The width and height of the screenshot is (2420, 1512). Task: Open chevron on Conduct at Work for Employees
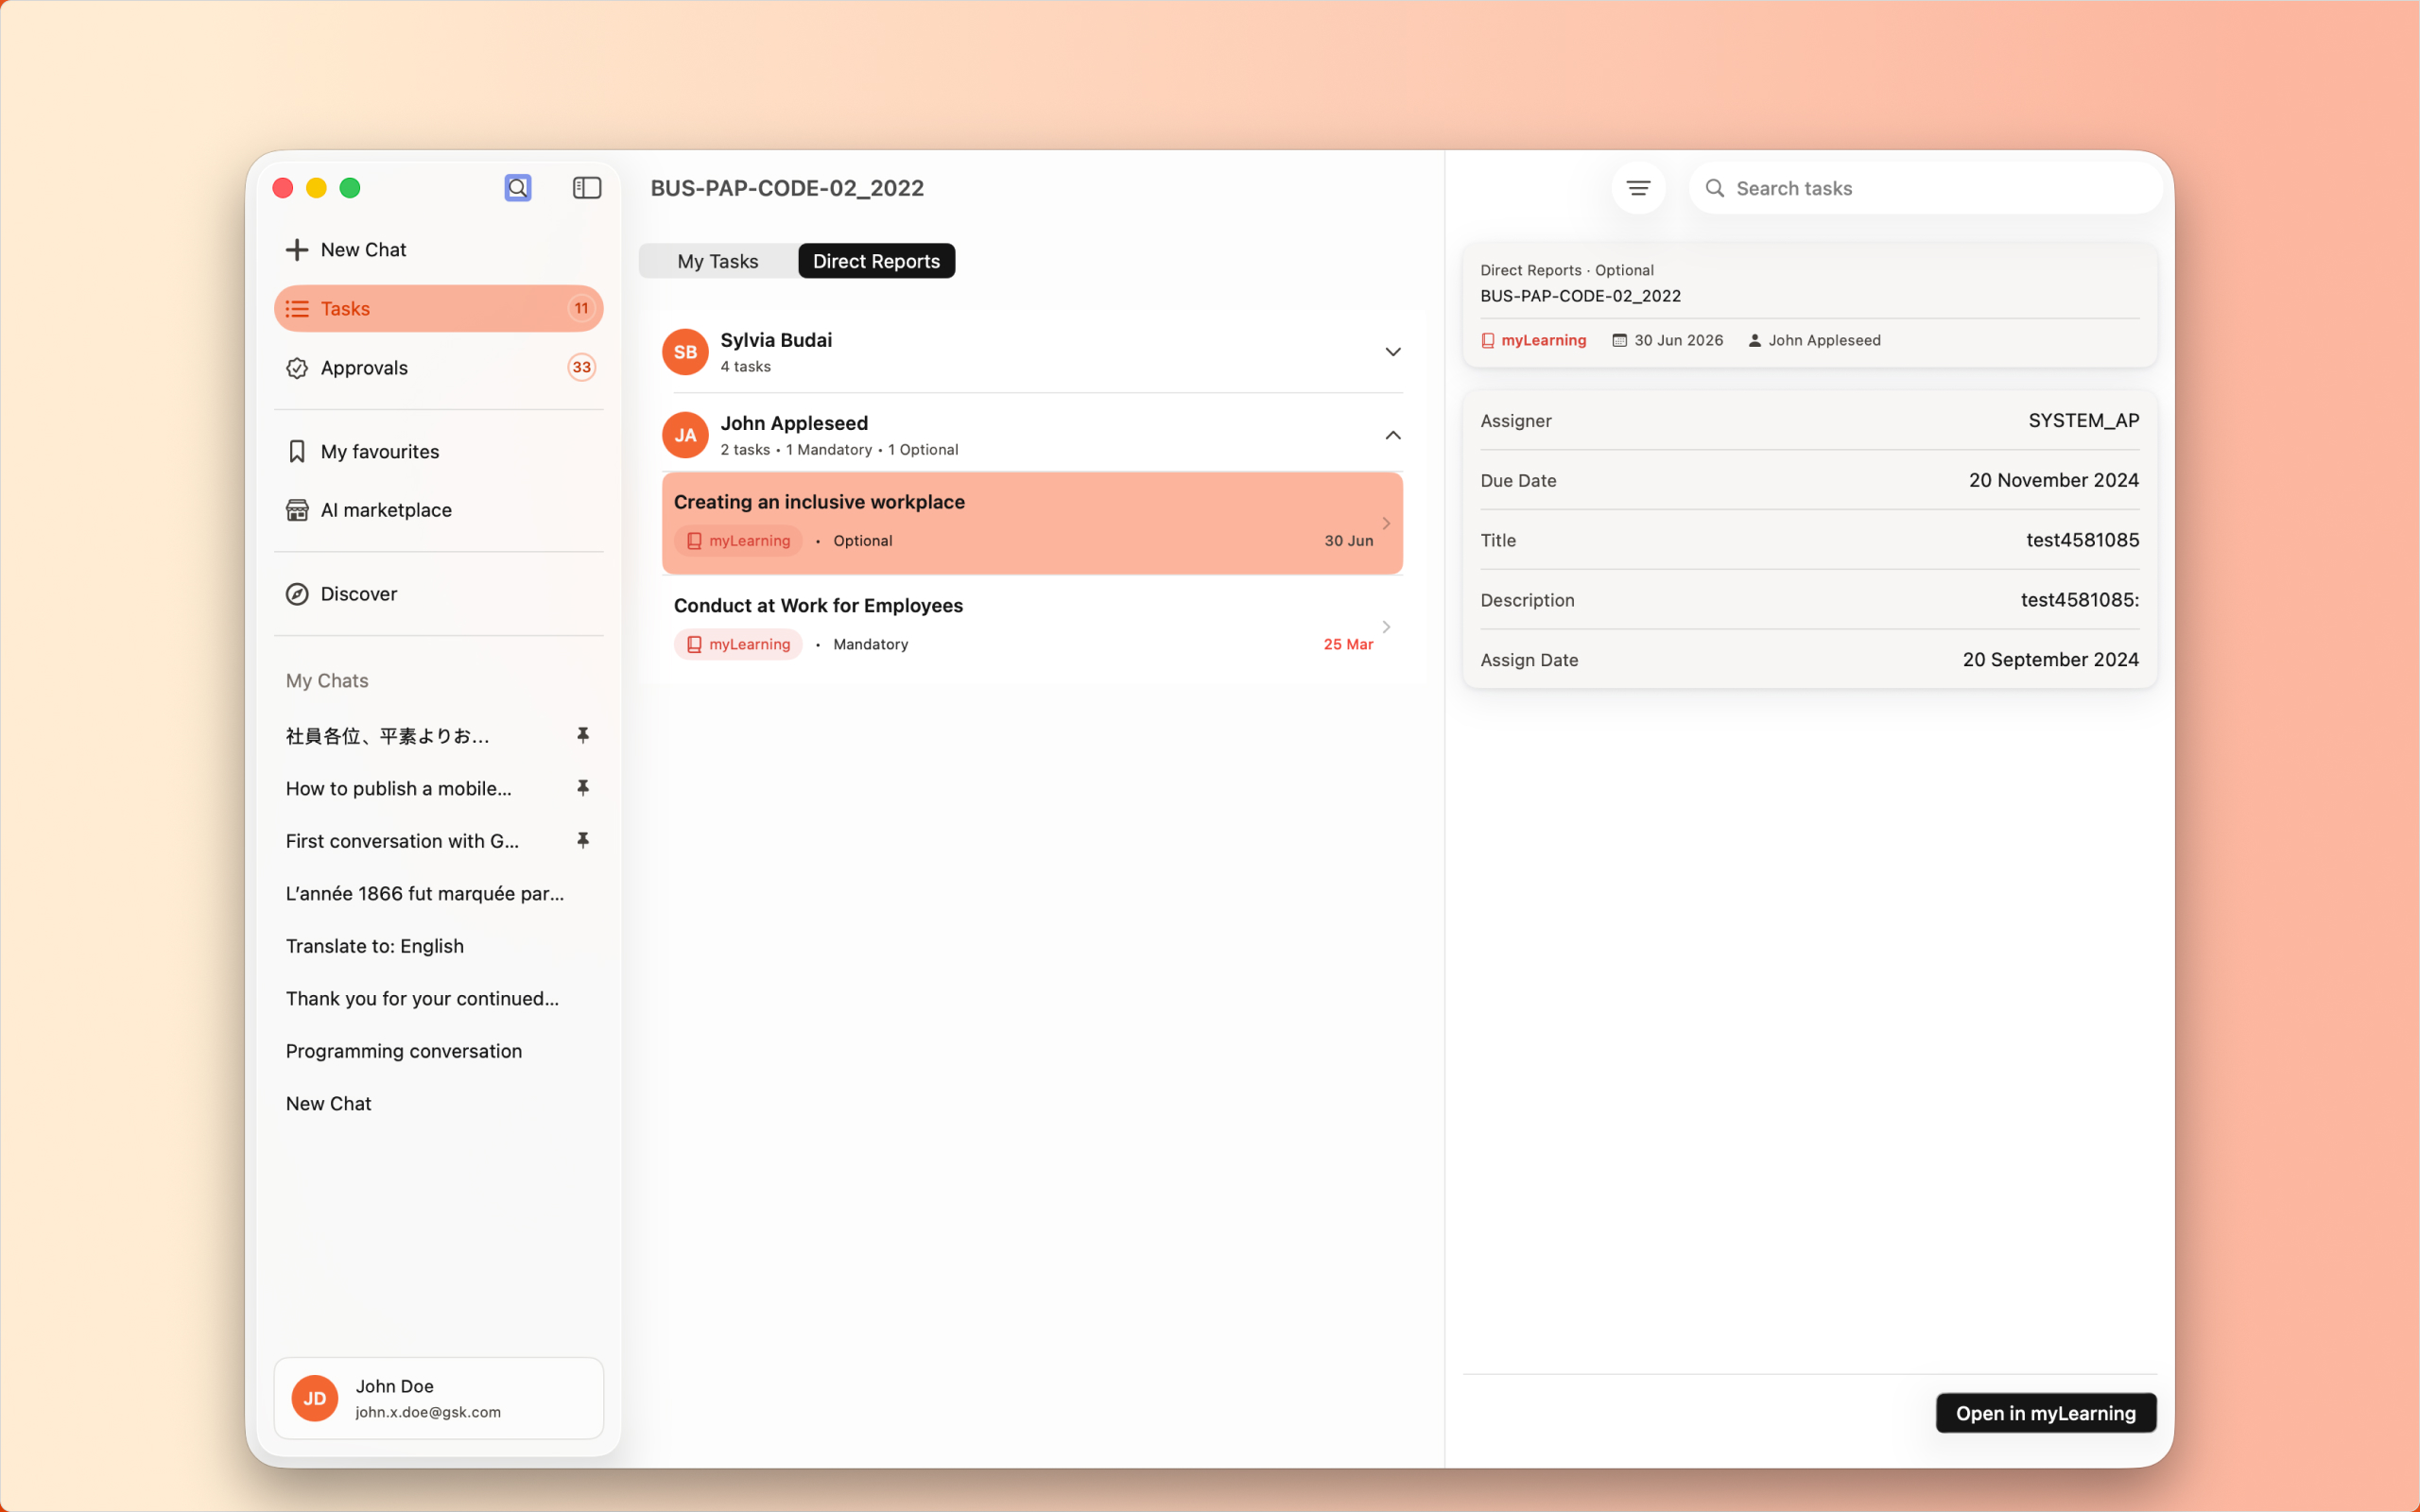1386,627
